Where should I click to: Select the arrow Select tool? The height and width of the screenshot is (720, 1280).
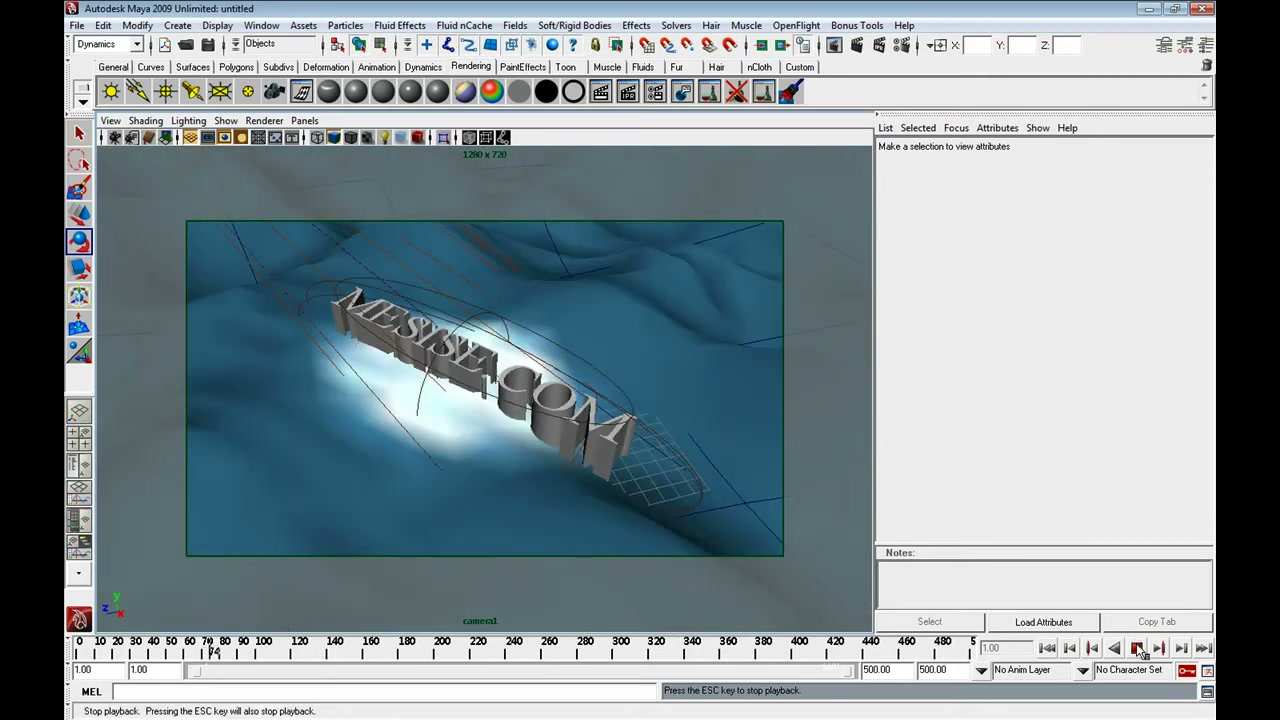coord(79,133)
